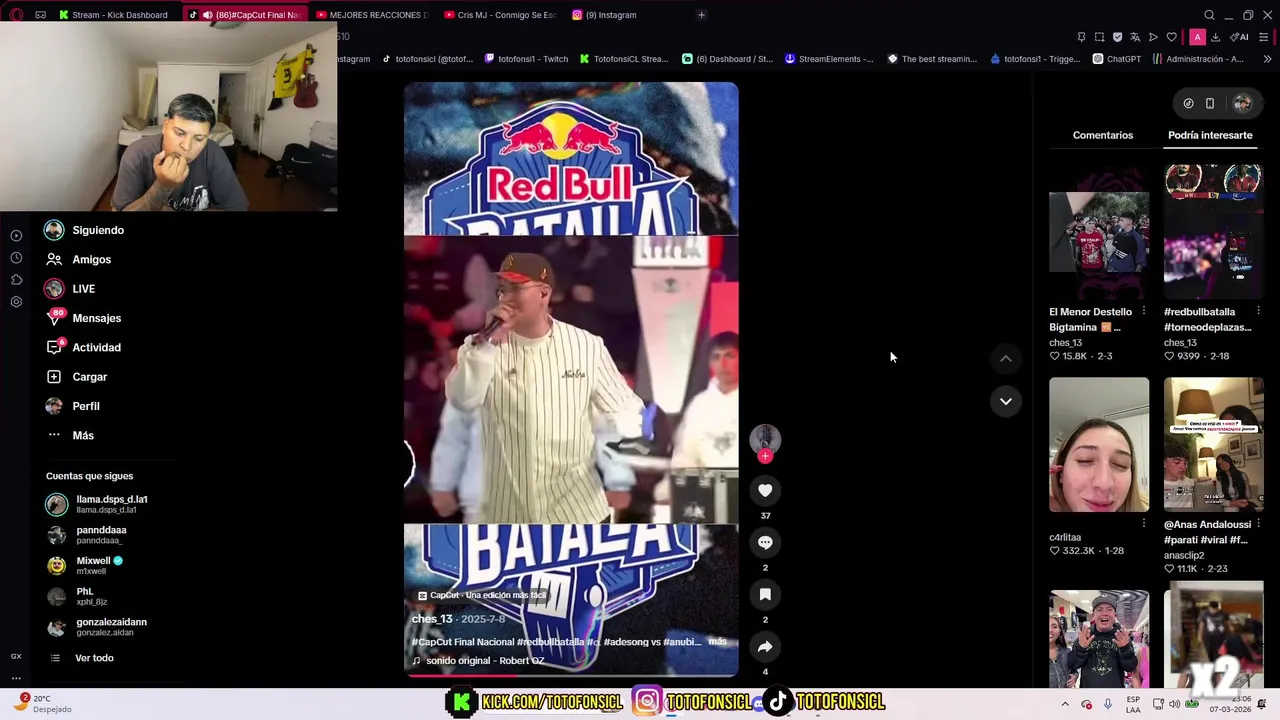This screenshot has height=720, width=1280.
Task: Open options for El Menor Destello video
Action: (1143, 311)
